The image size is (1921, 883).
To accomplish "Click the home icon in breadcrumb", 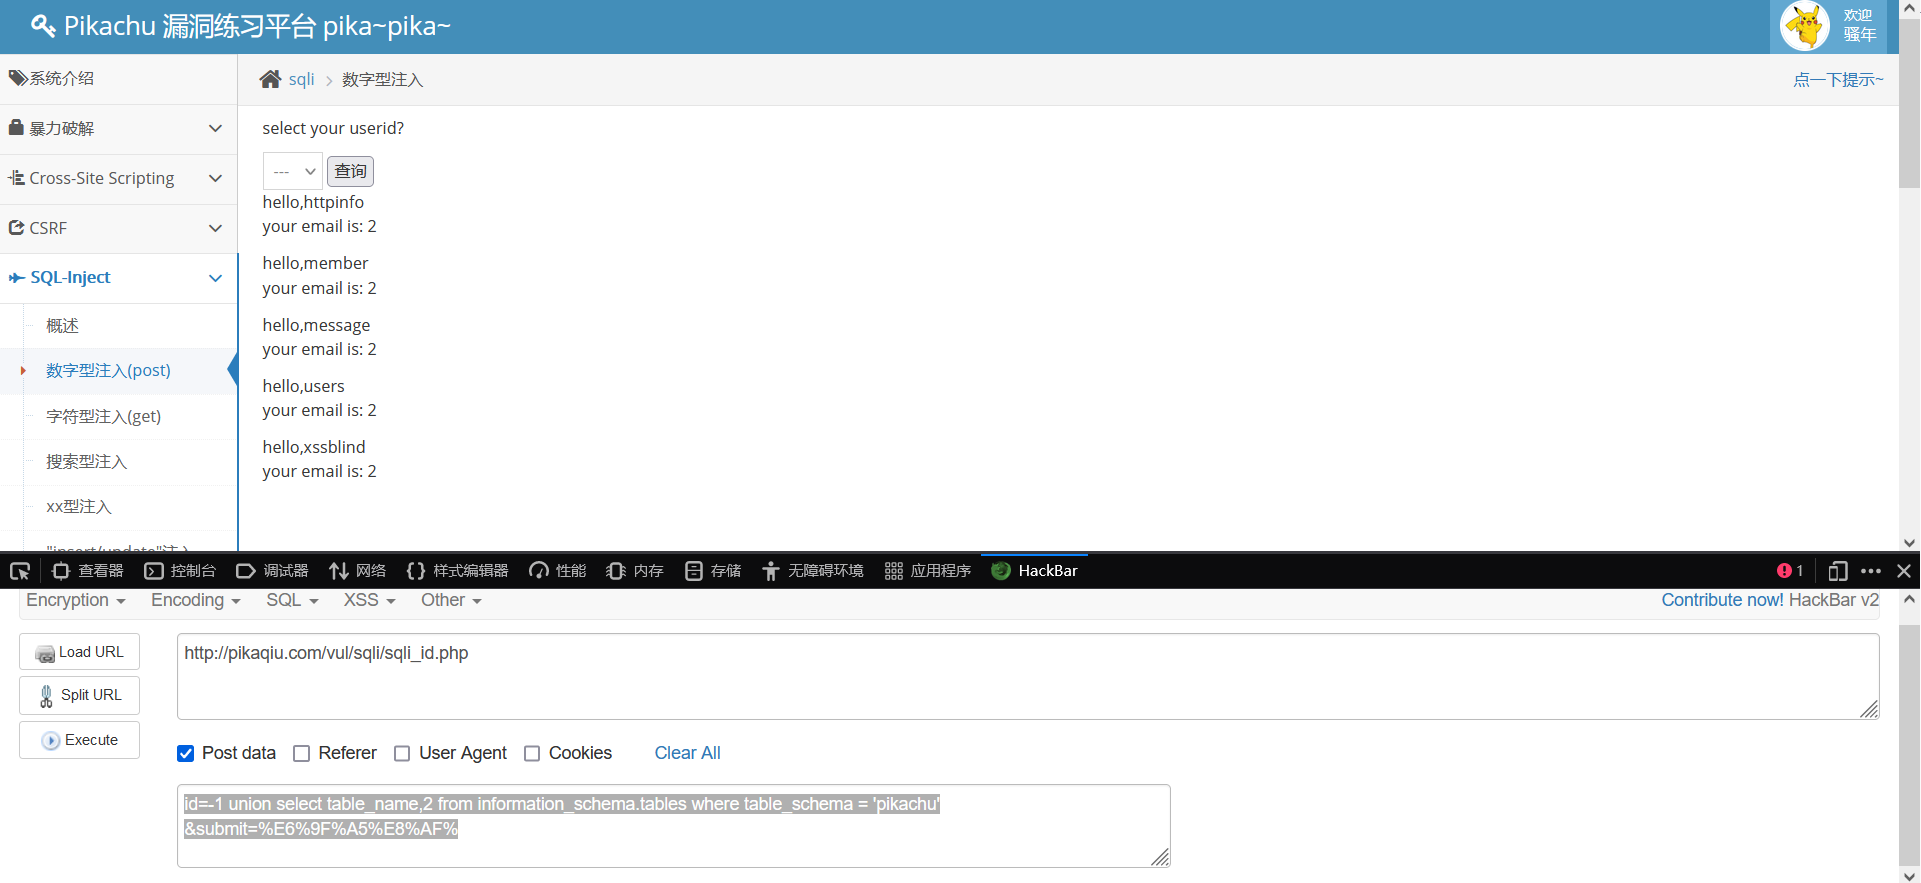I will (x=270, y=79).
